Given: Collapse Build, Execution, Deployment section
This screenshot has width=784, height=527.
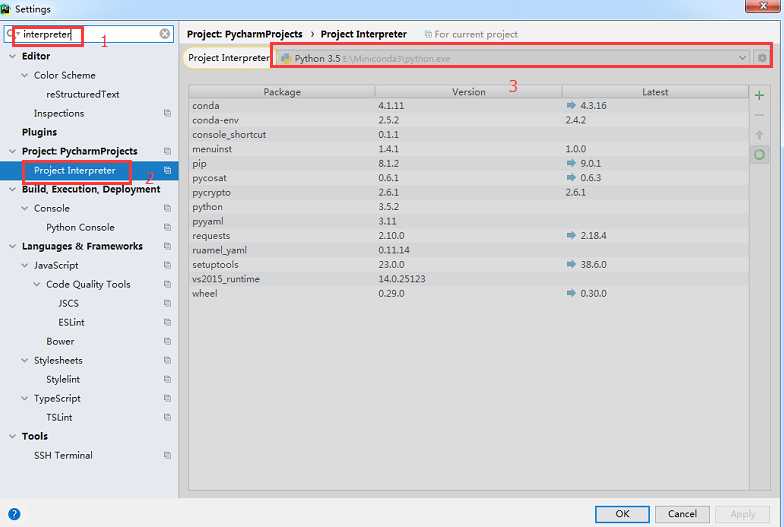Looking at the screenshot, I should point(12,189).
